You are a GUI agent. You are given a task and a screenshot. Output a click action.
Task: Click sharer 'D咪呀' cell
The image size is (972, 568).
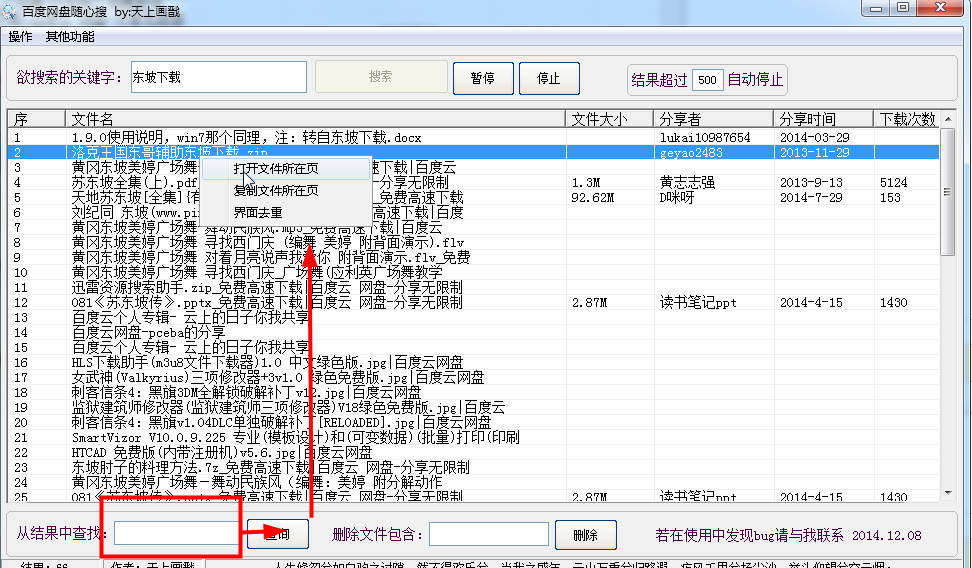point(677,198)
